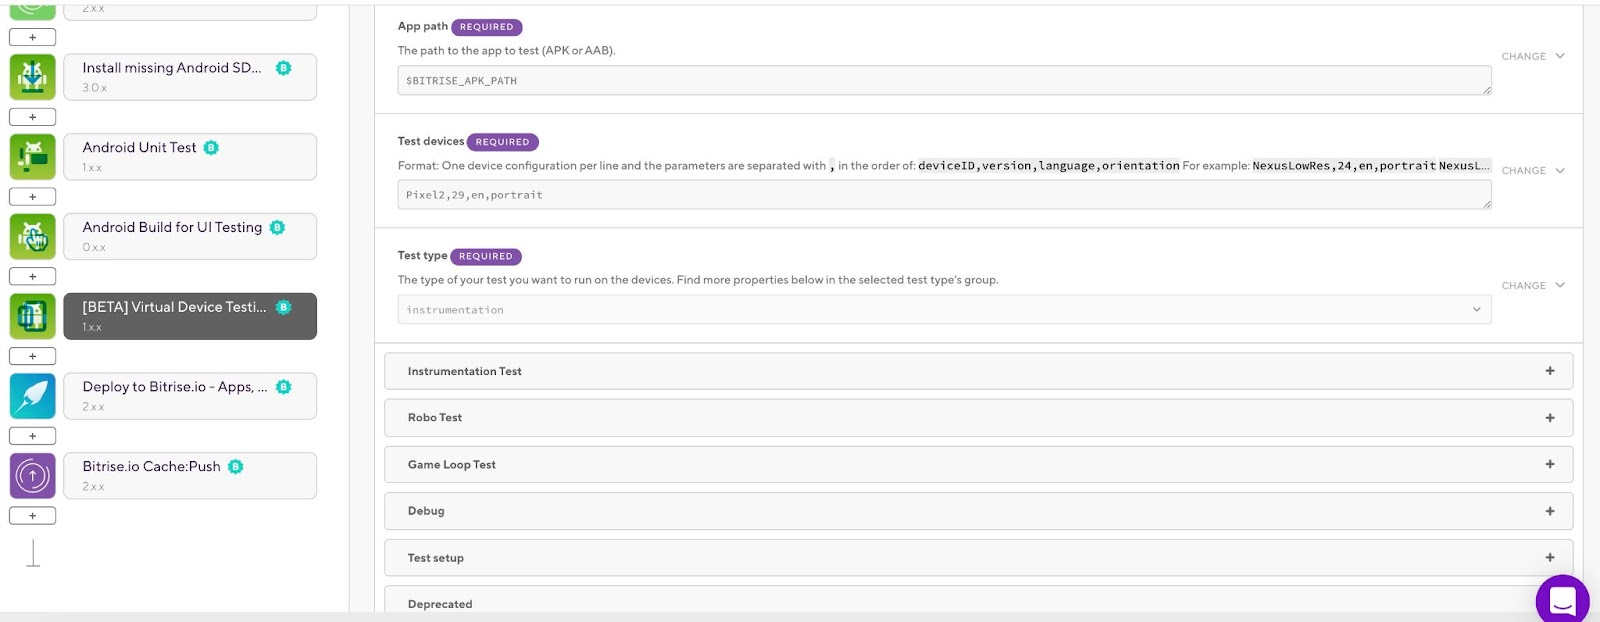Image resolution: width=1600 pixels, height=622 pixels.
Task: Select the Bitrise.io Cache:Push step
Action: pyautogui.click(x=190, y=476)
